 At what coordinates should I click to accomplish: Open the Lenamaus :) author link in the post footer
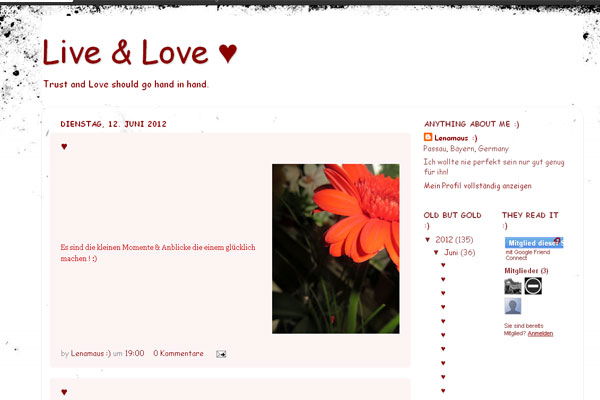[x=91, y=353]
